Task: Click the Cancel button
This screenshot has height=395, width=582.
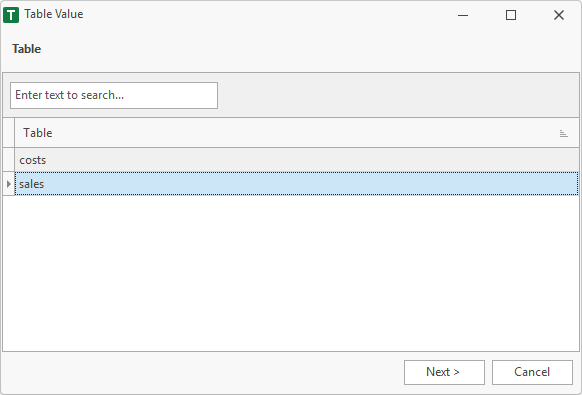Action: [532, 372]
